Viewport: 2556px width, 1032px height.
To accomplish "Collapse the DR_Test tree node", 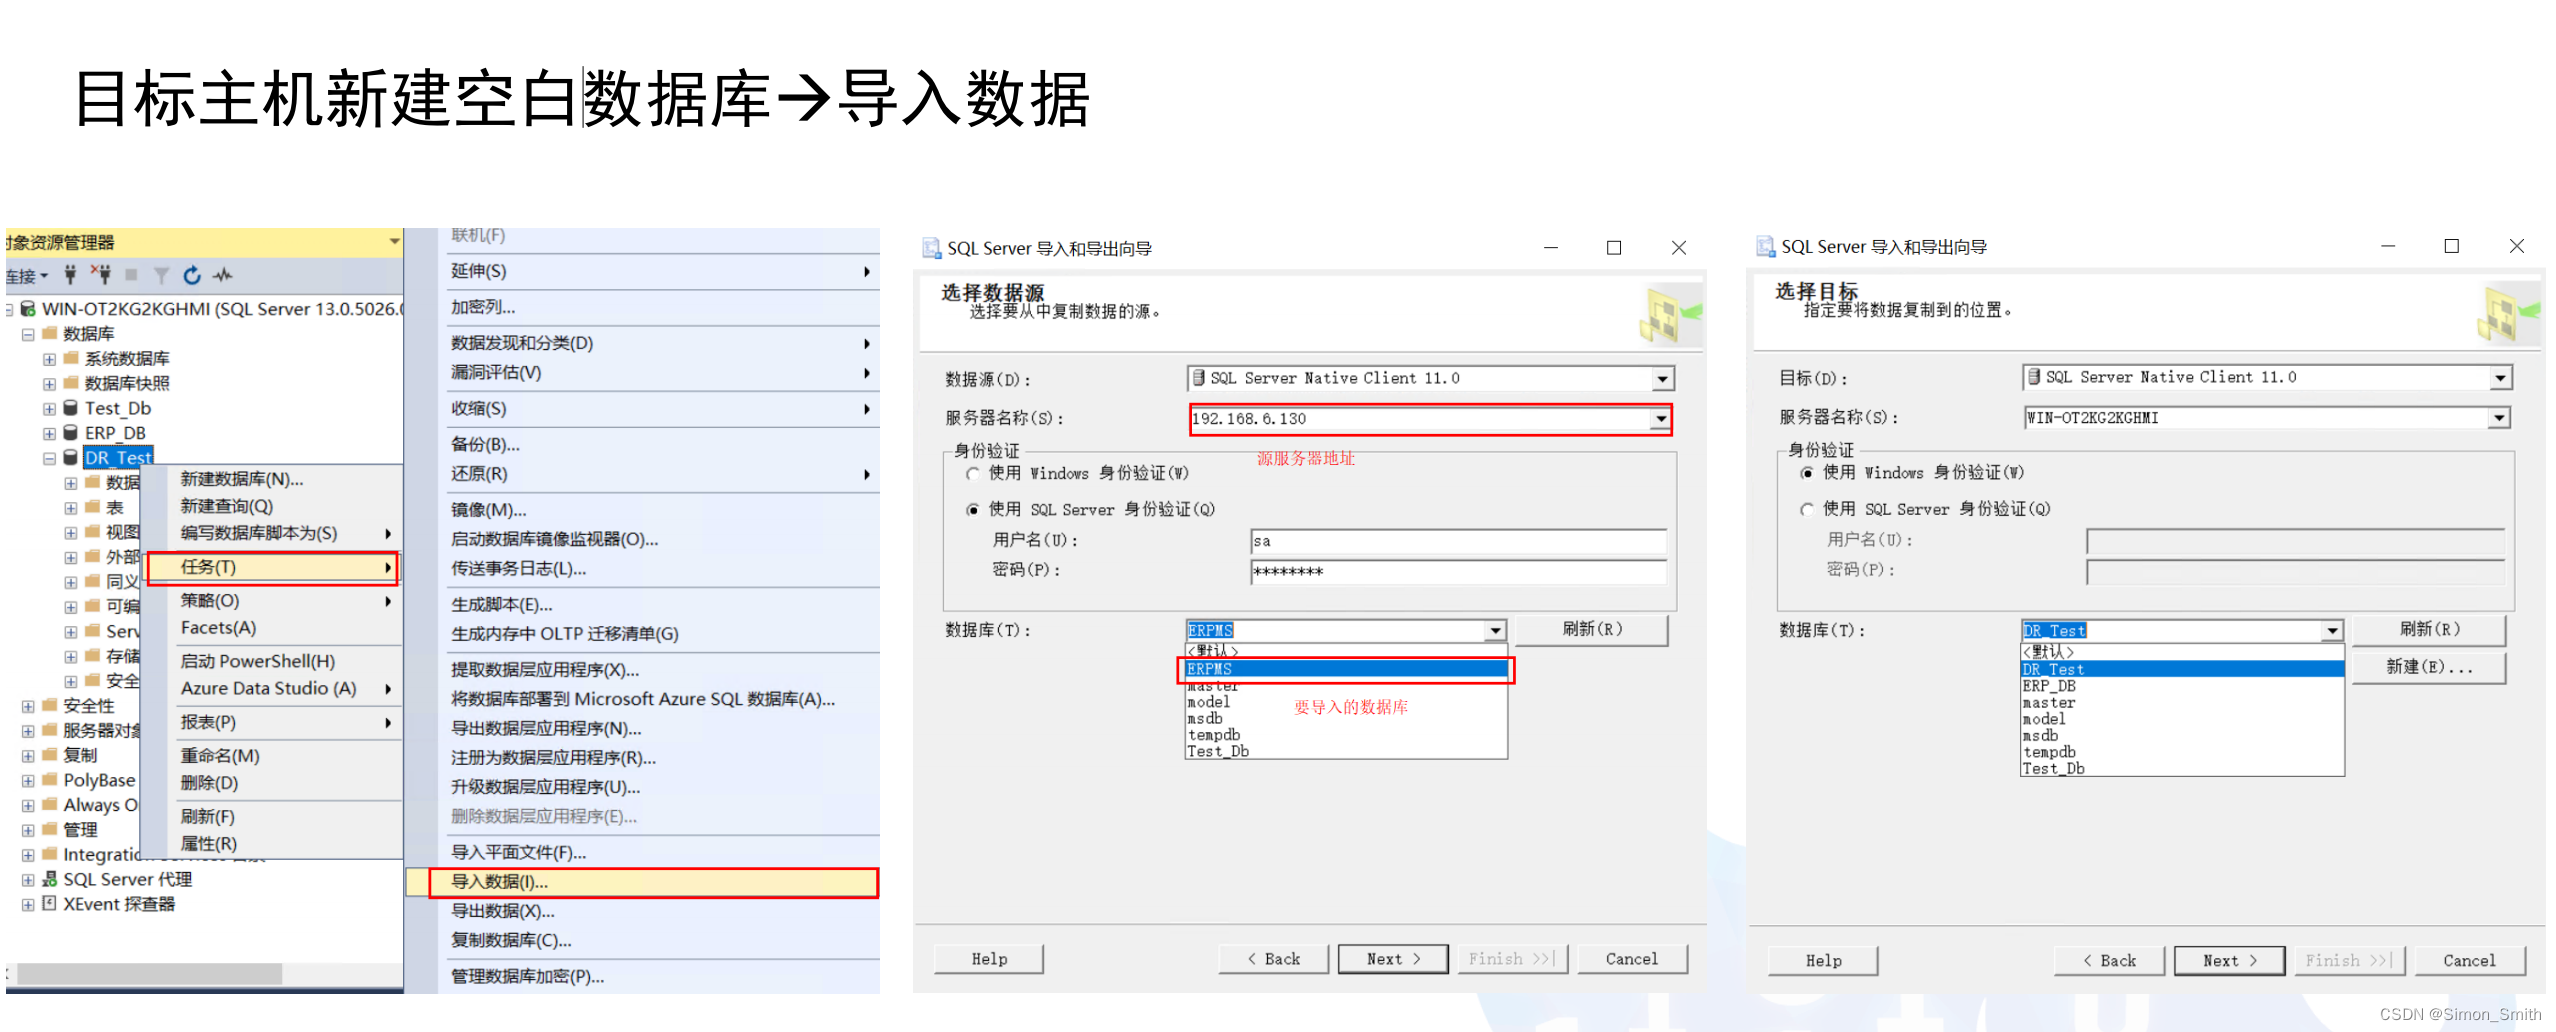I will [x=49, y=458].
